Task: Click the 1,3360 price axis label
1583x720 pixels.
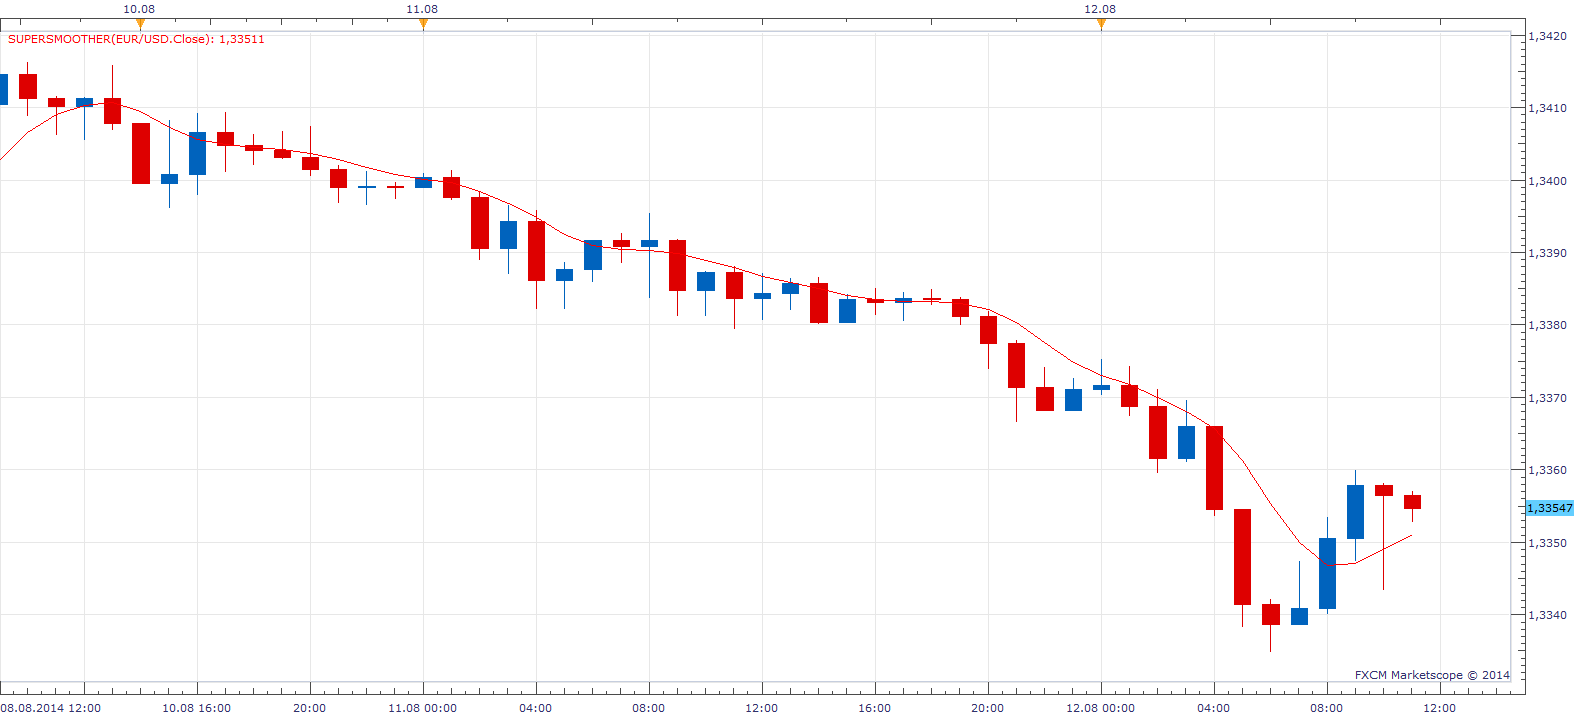Action: tap(1548, 470)
